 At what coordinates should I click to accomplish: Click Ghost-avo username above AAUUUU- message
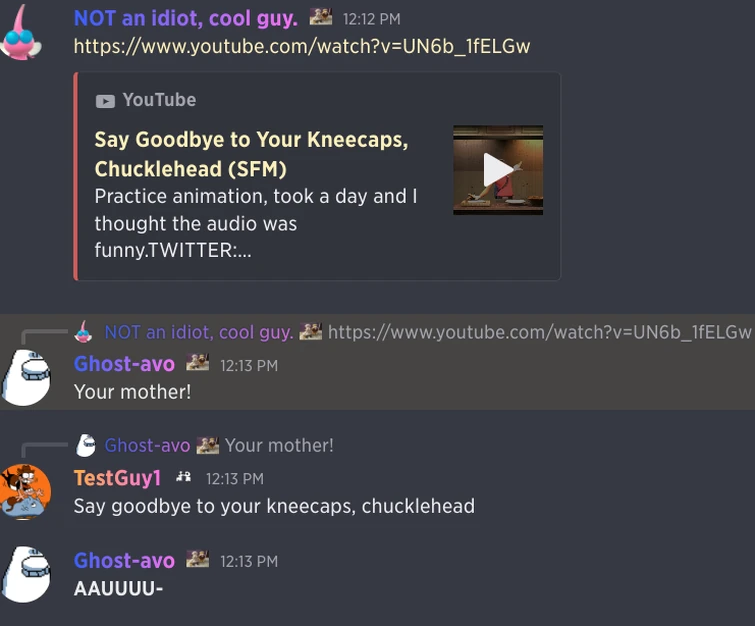pyautogui.click(x=124, y=561)
